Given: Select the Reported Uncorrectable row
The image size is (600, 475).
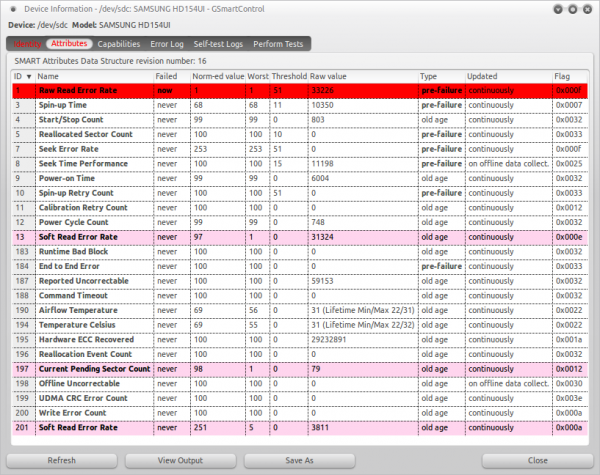Looking at the screenshot, I should (x=300, y=281).
